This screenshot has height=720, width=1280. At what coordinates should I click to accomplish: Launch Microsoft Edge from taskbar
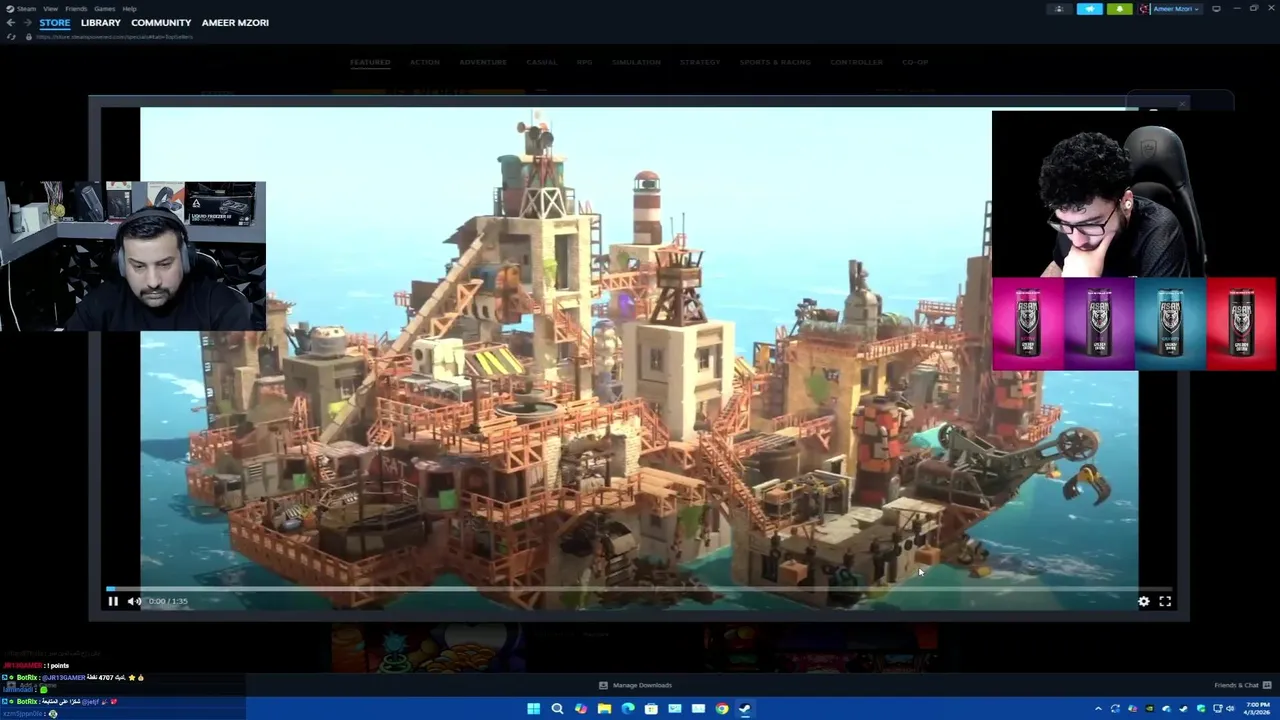[627, 709]
